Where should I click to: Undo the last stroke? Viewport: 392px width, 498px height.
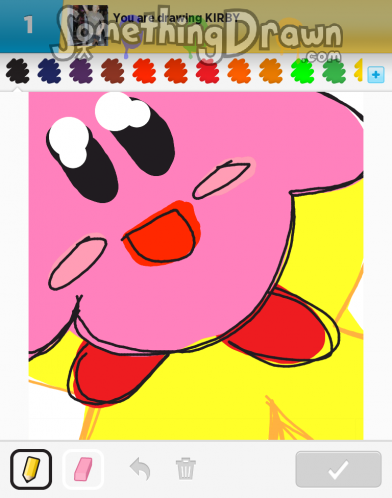point(140,469)
